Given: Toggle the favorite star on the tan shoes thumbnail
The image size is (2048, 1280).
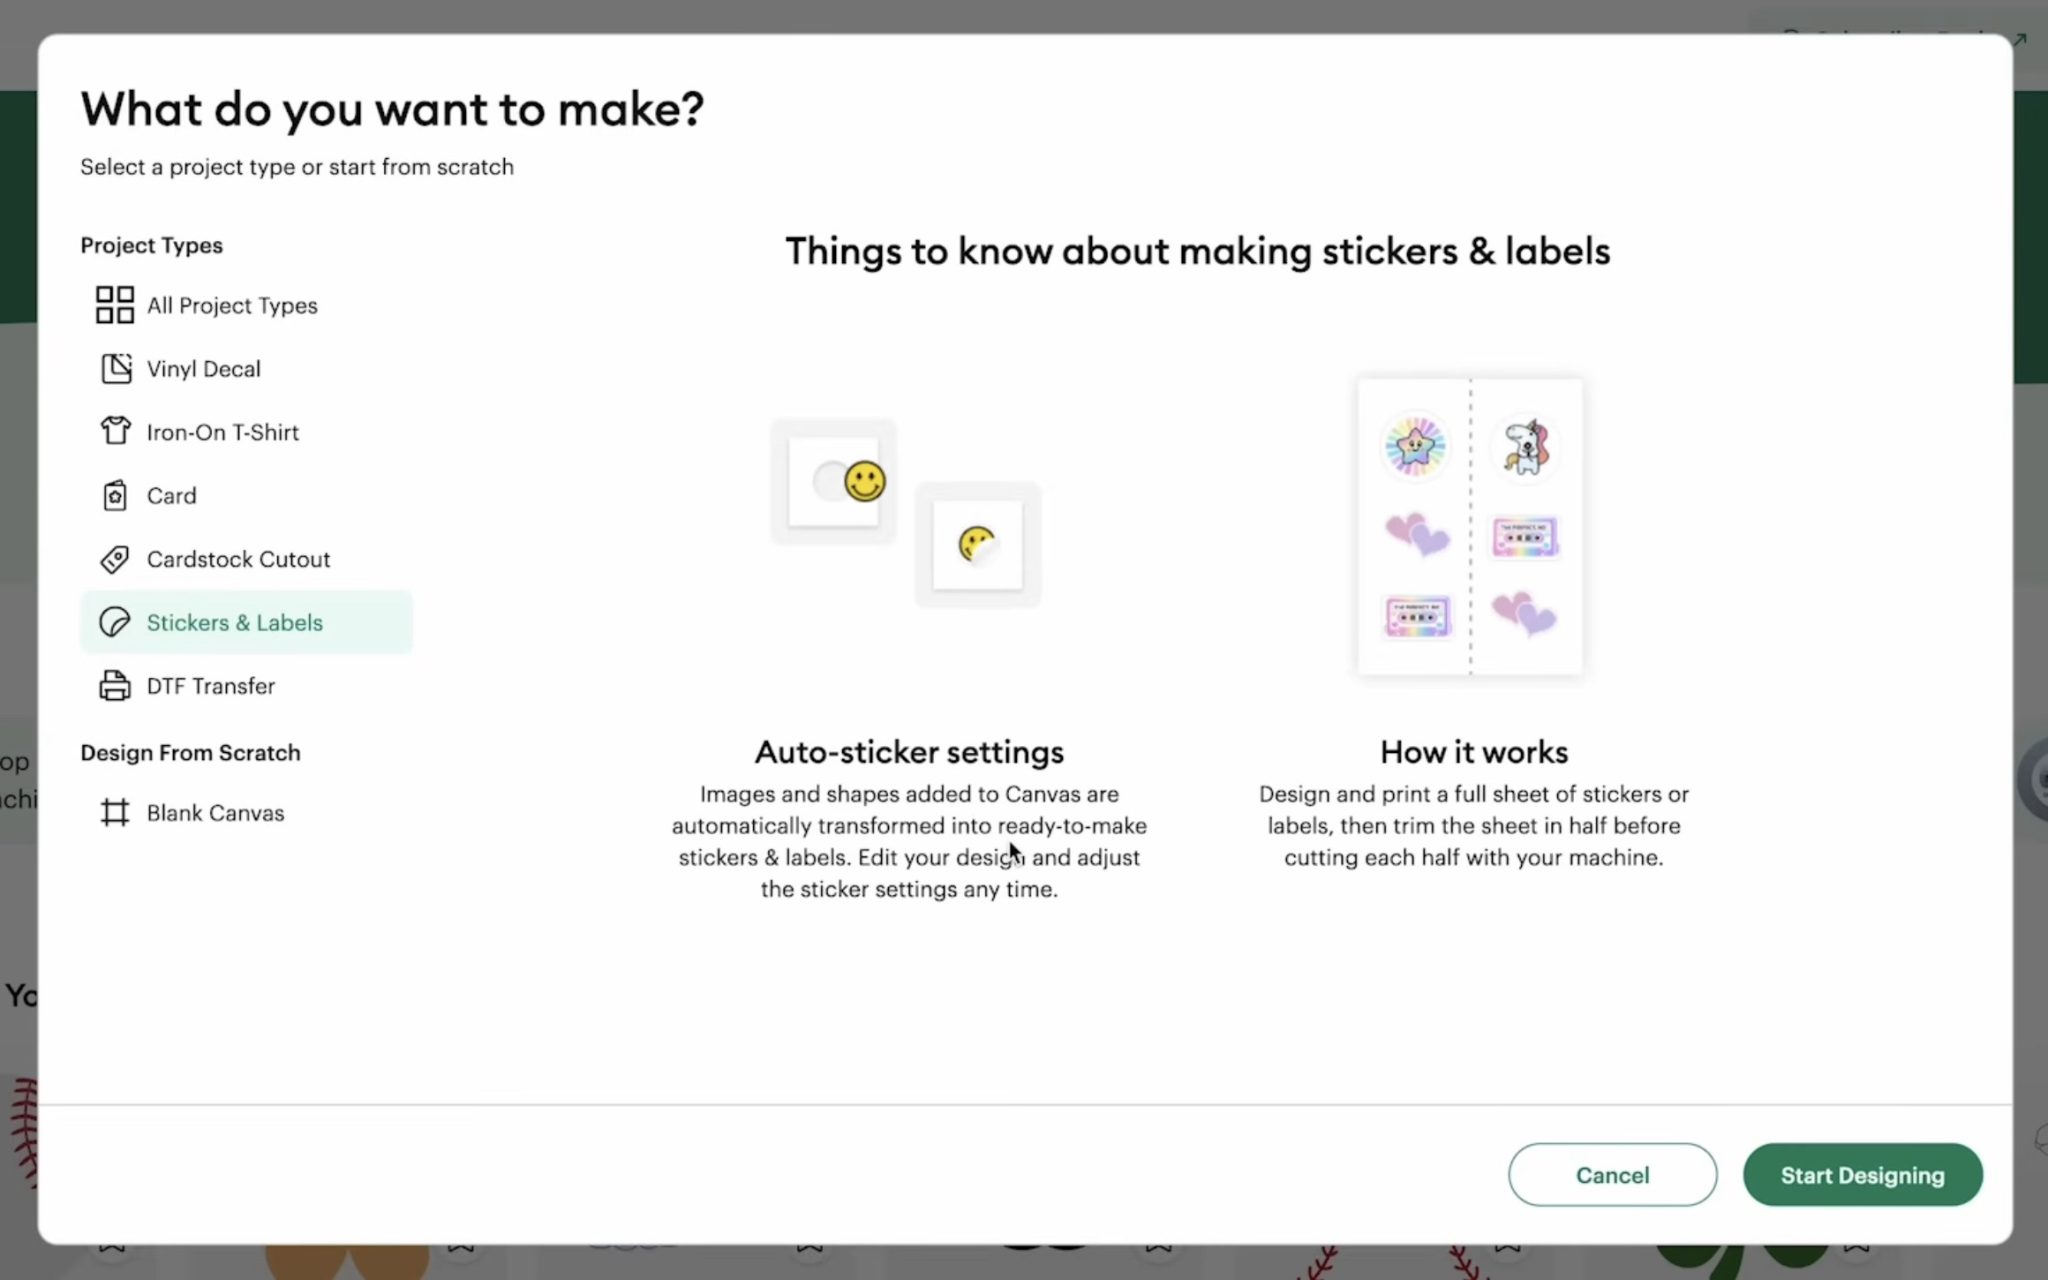Looking at the screenshot, I should [x=462, y=1249].
